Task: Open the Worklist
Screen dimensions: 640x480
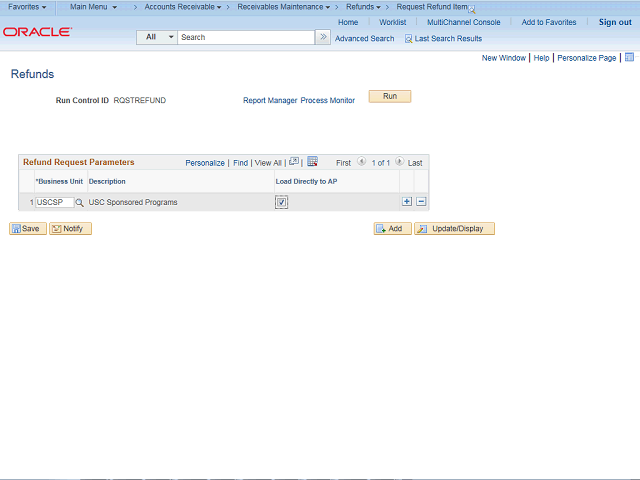Action: (393, 22)
